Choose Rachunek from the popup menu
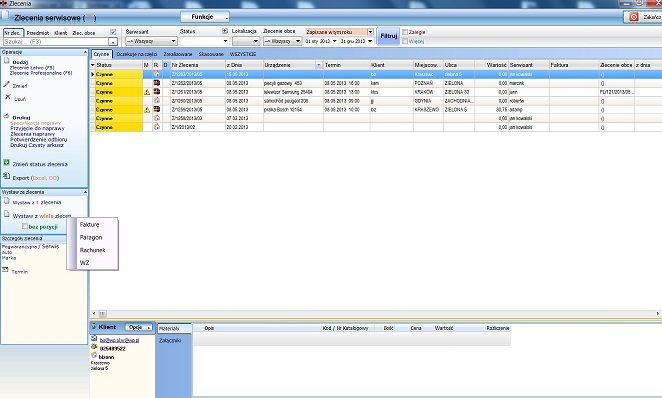The width and height of the screenshot is (662, 398). coord(92,250)
